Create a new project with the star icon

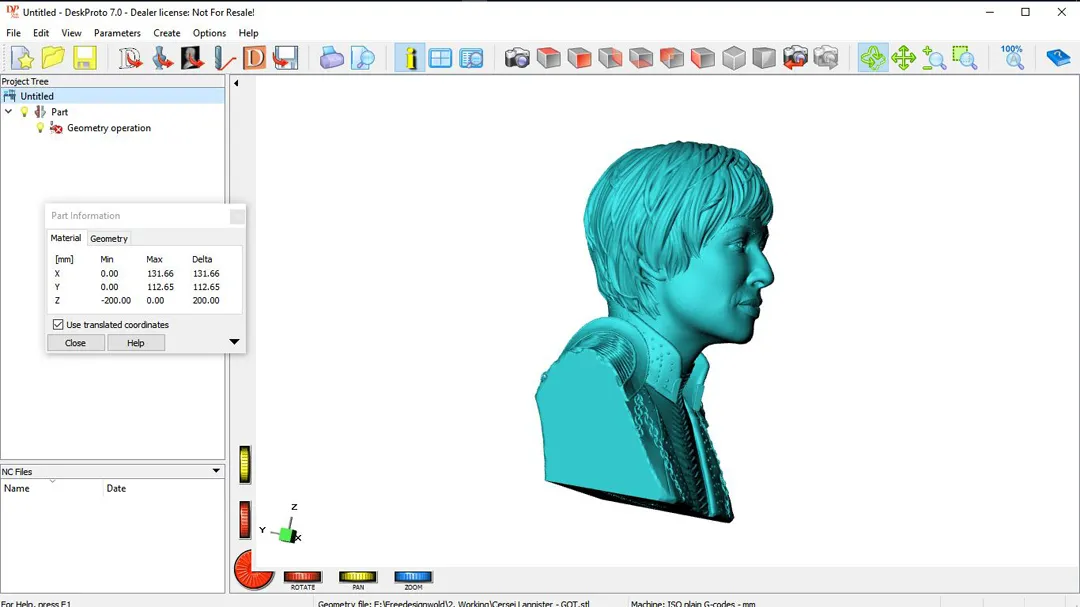[x=22, y=58]
